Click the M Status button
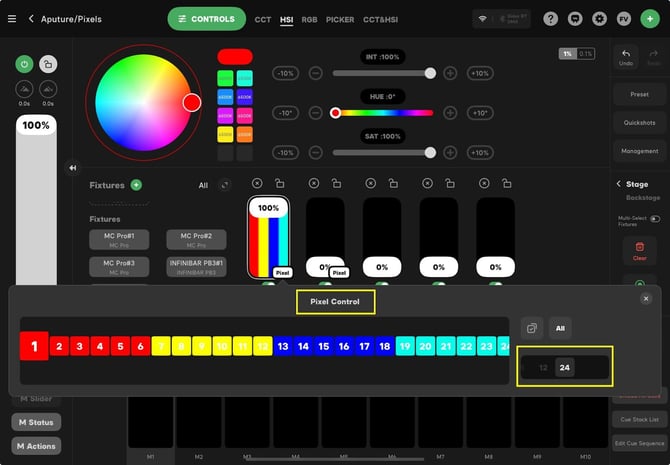670x465 pixels. pyautogui.click(x=36, y=422)
